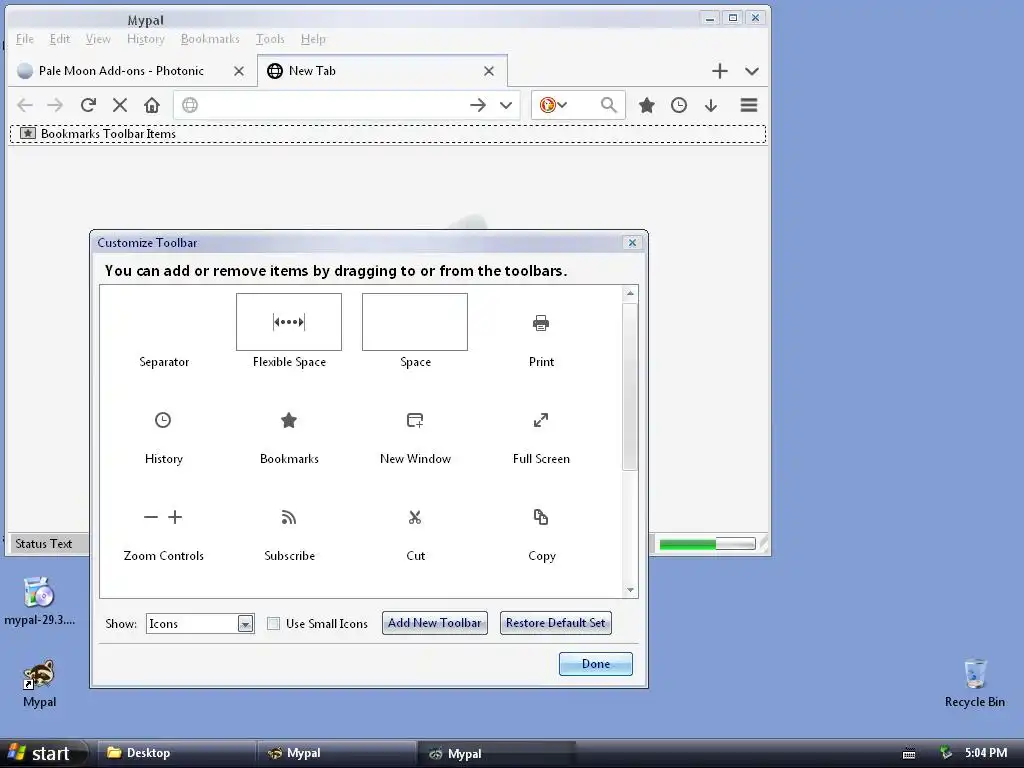Click the Back arrow in browser toolbar
Screen dimensions: 1024x768
coord(25,105)
